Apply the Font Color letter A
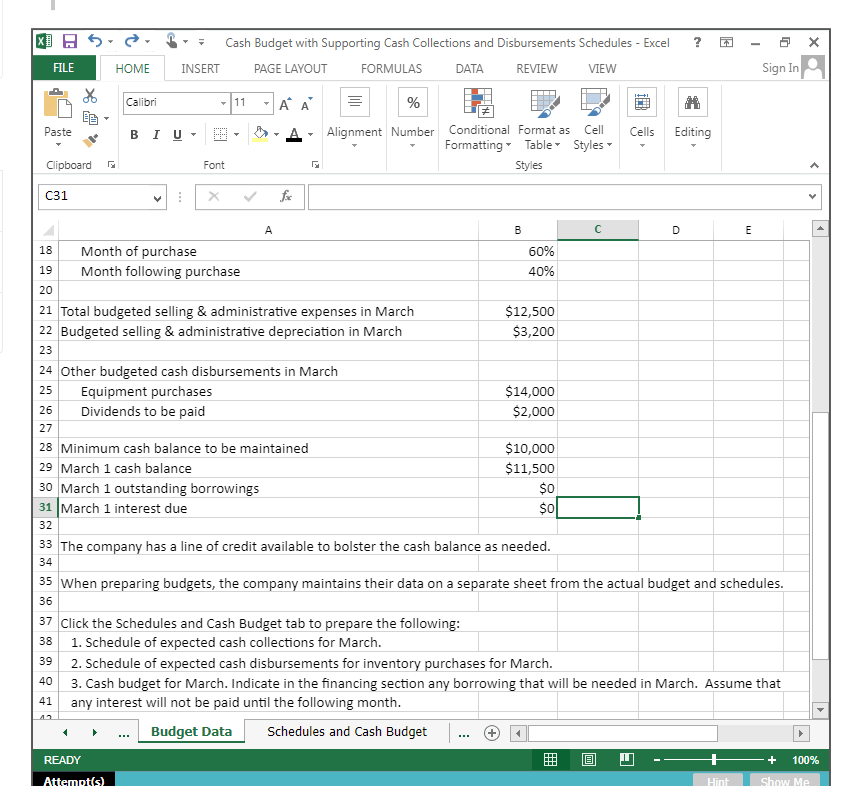The width and height of the screenshot is (860, 786). tap(295, 134)
